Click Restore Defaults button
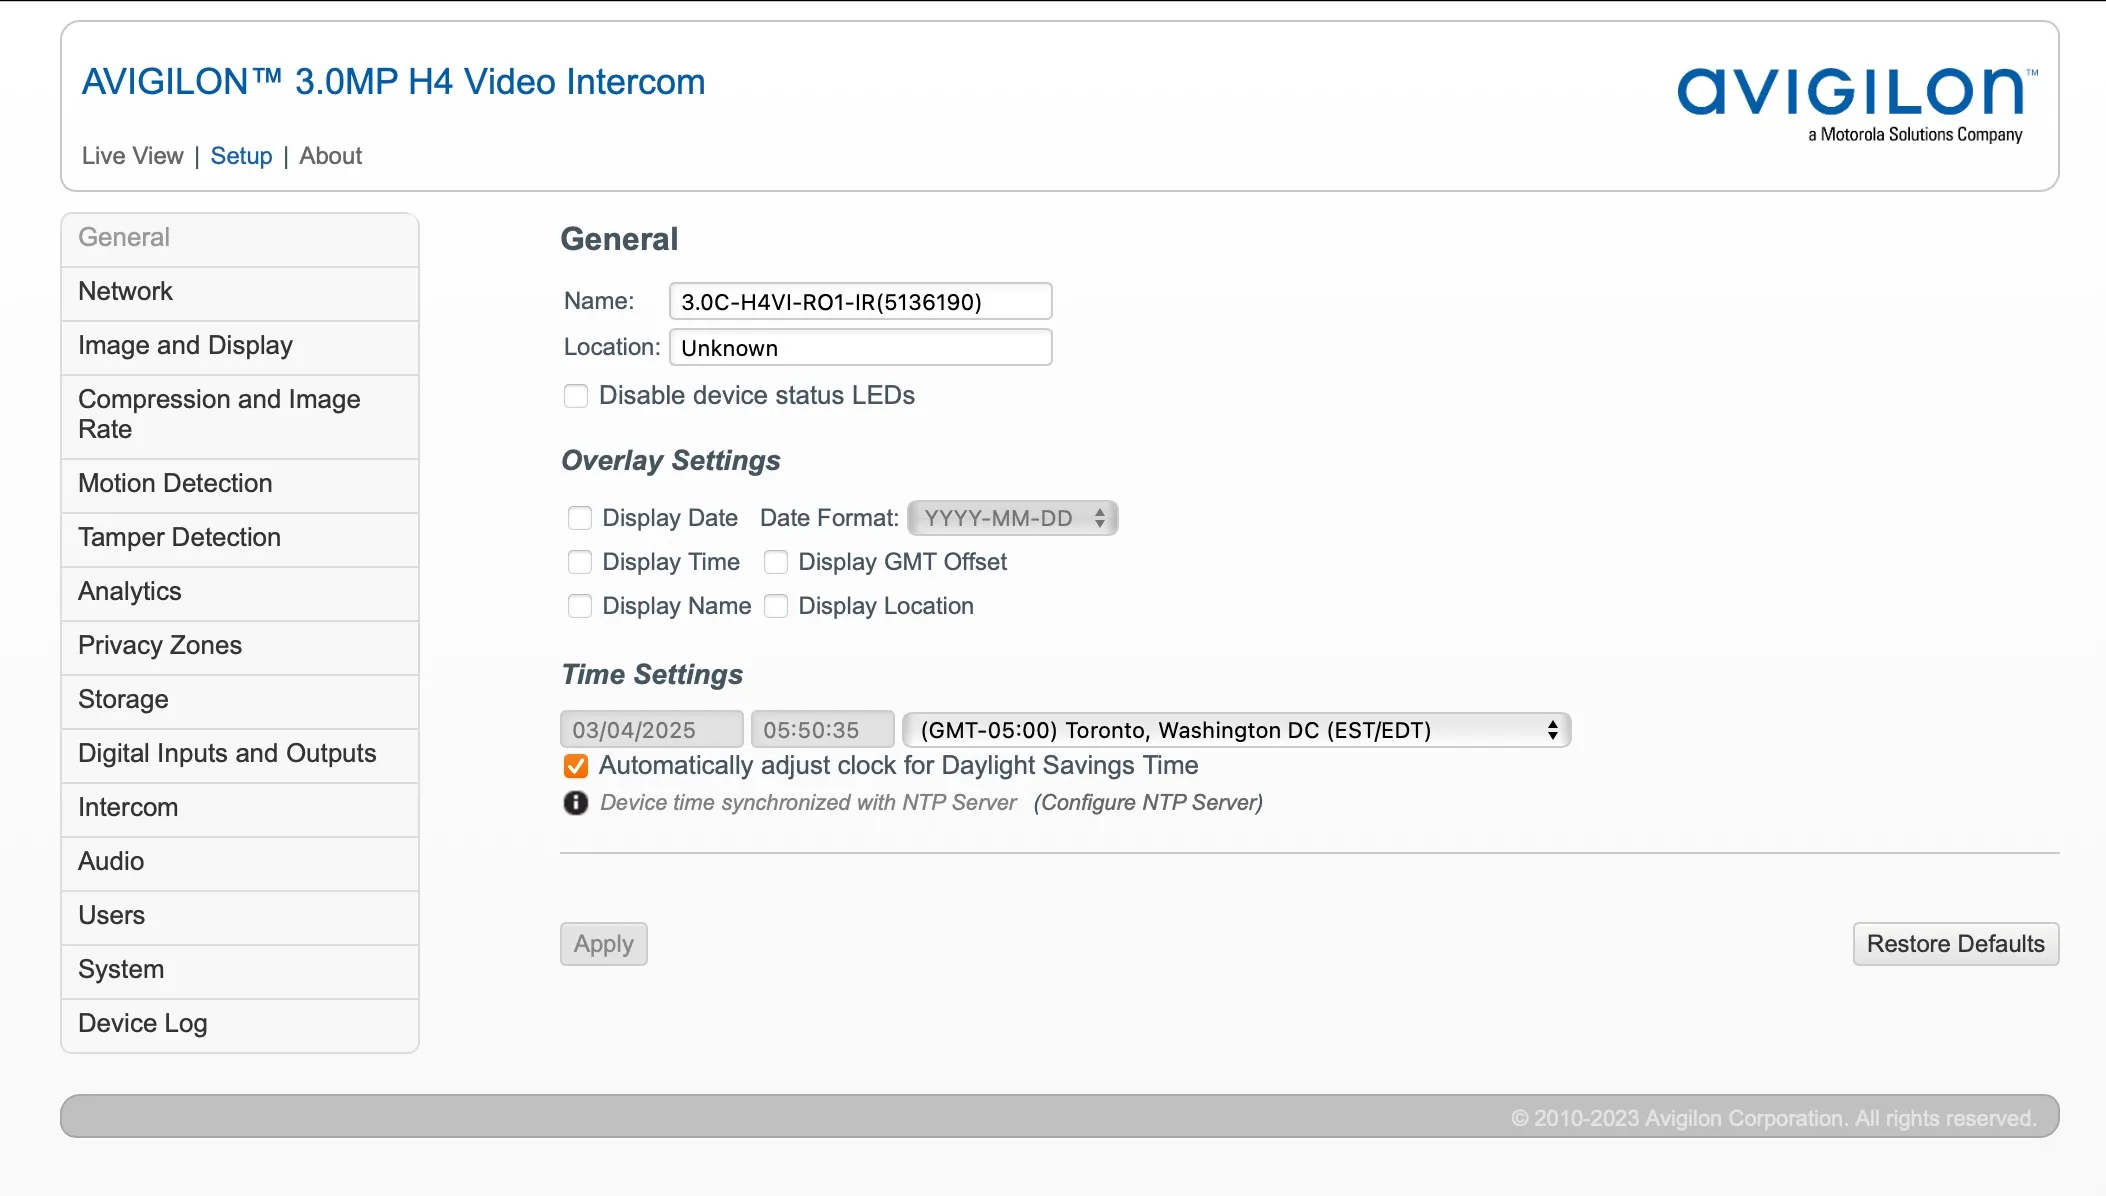The width and height of the screenshot is (2106, 1196). 1956,944
